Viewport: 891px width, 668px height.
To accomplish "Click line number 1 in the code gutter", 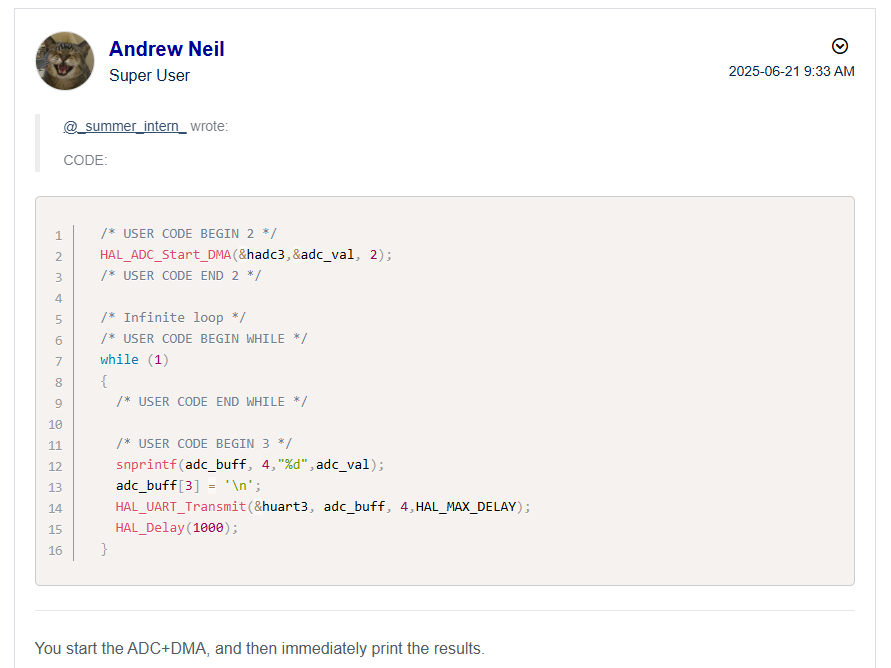I will 58,235.
